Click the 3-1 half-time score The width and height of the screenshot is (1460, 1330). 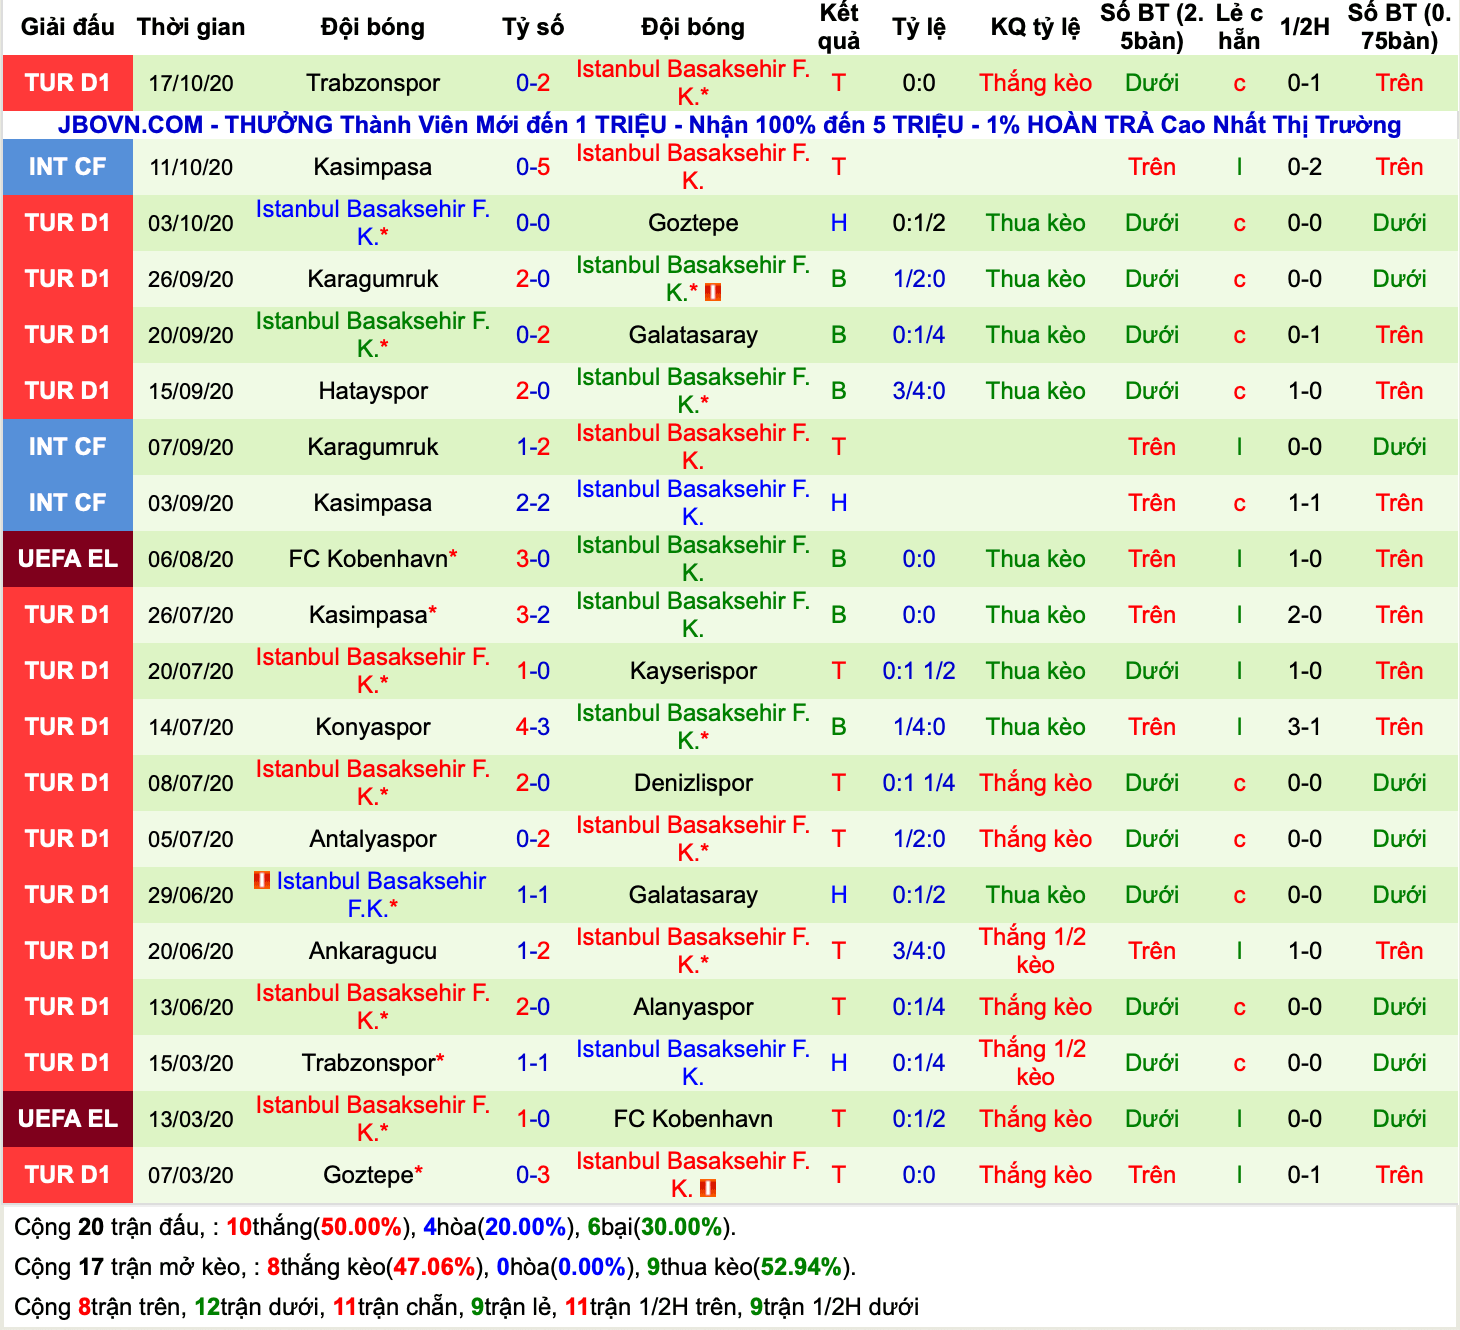coord(1305,727)
